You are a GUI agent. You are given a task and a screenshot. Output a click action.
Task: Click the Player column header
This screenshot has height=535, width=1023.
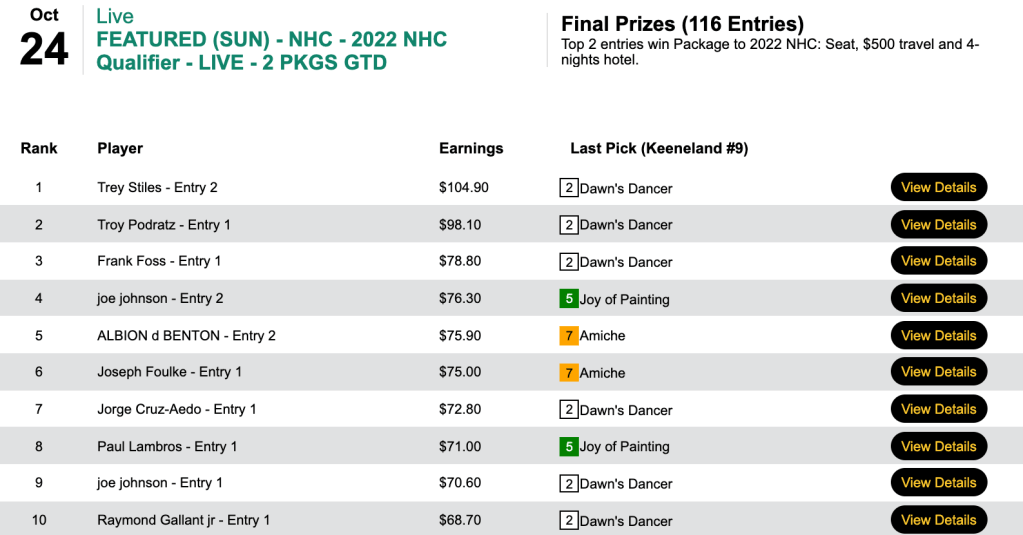point(120,148)
